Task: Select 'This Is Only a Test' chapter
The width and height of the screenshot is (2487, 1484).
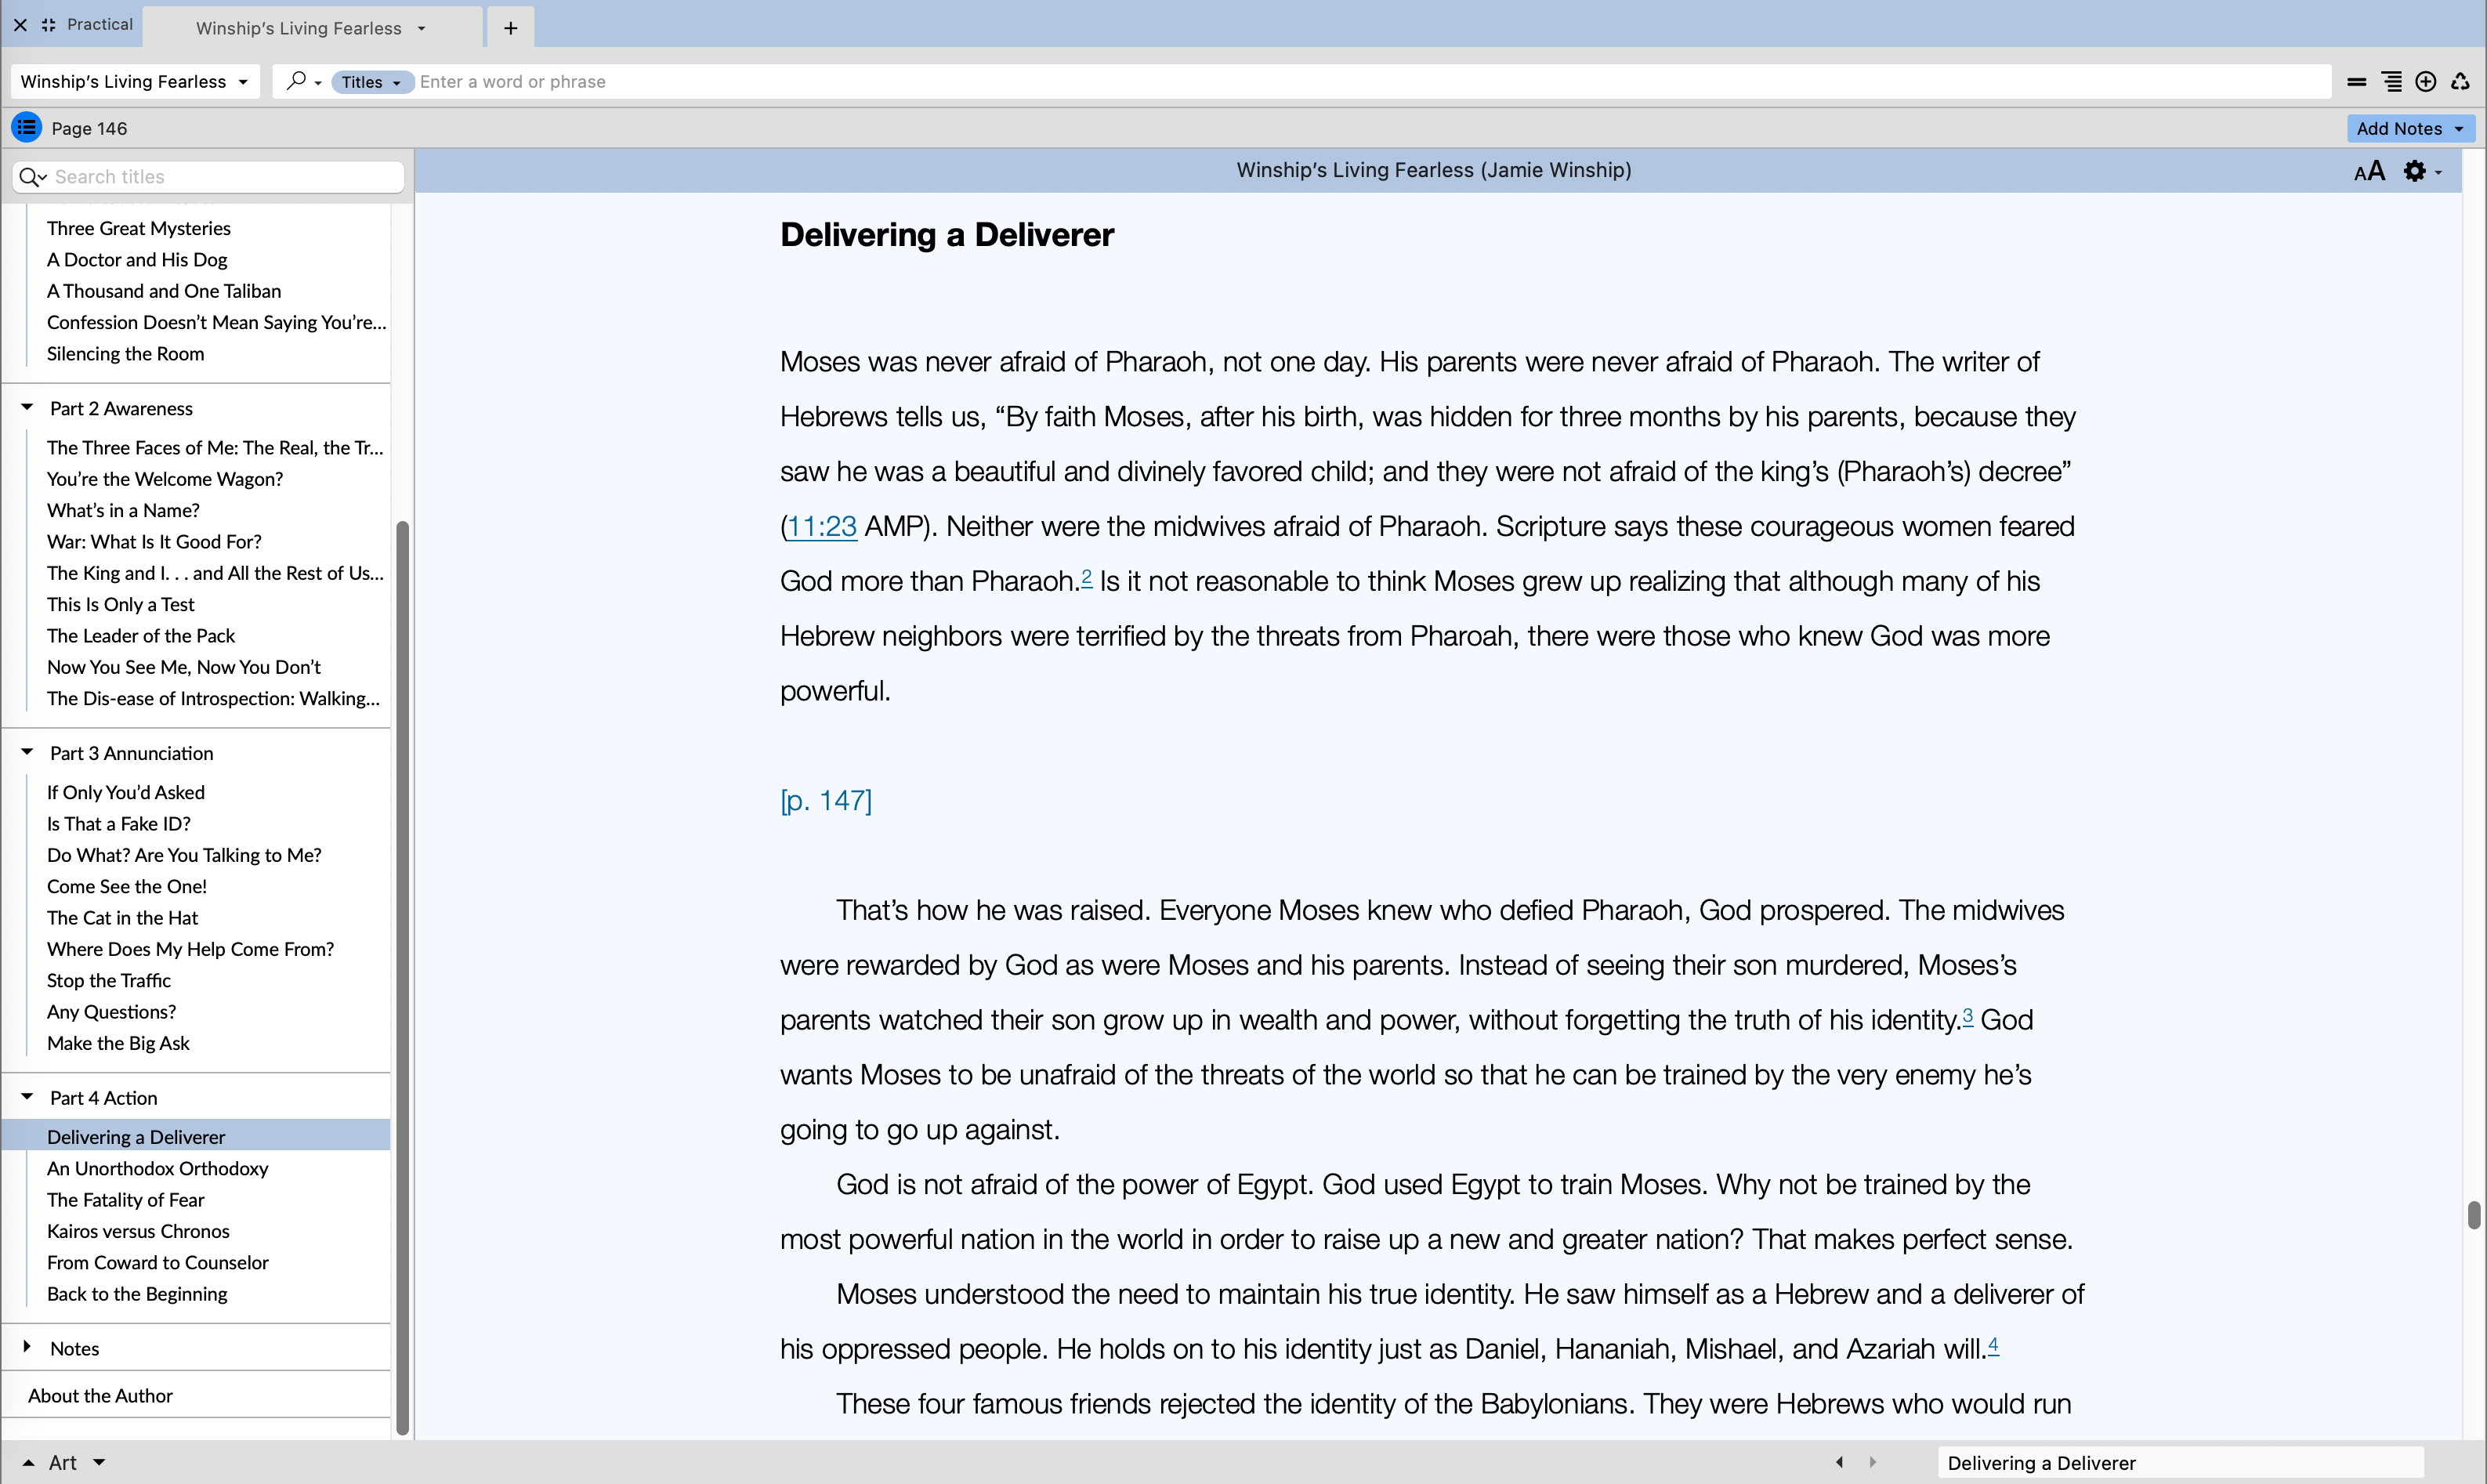Action: pos(121,604)
